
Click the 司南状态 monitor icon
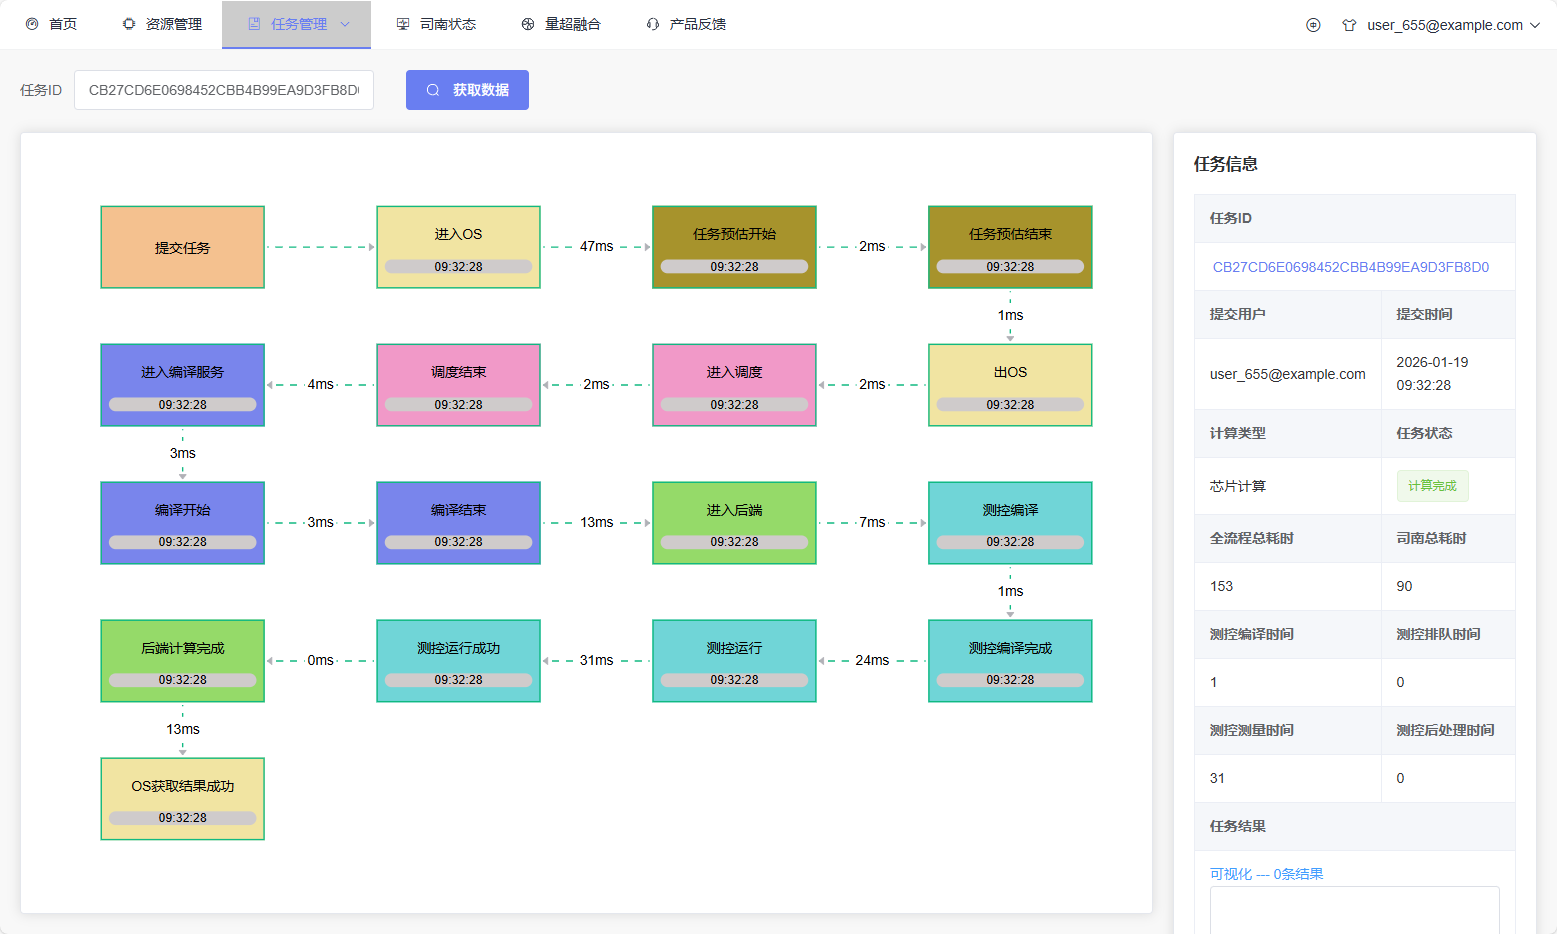click(403, 24)
